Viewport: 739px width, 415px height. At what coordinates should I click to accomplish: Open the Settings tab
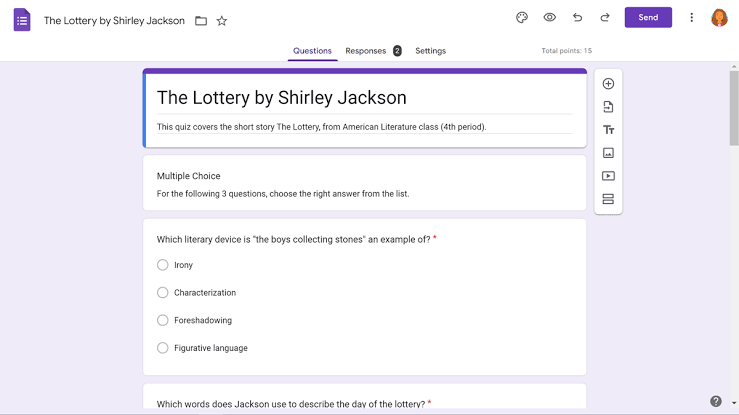(x=430, y=51)
